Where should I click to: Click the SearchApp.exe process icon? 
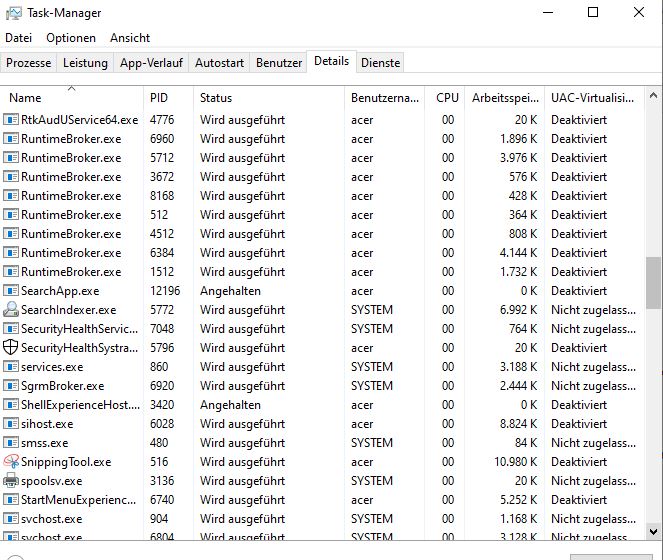[x=11, y=291]
